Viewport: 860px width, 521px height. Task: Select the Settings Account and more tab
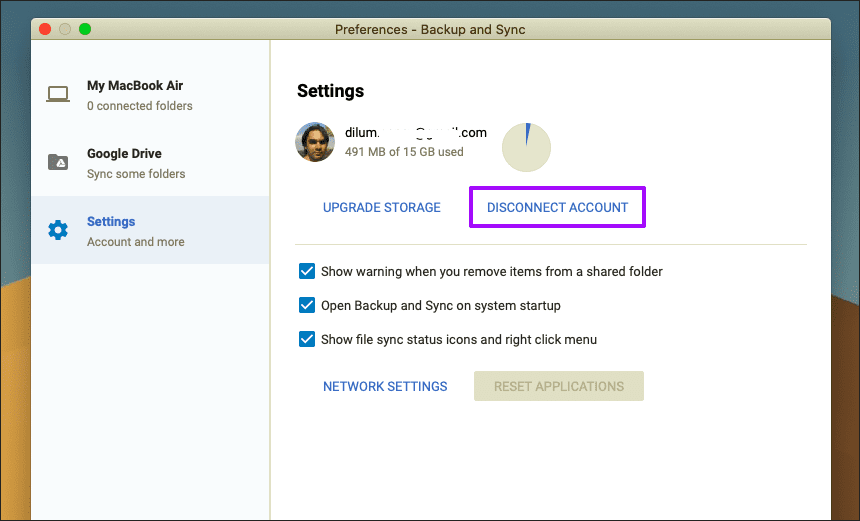[x=150, y=230]
